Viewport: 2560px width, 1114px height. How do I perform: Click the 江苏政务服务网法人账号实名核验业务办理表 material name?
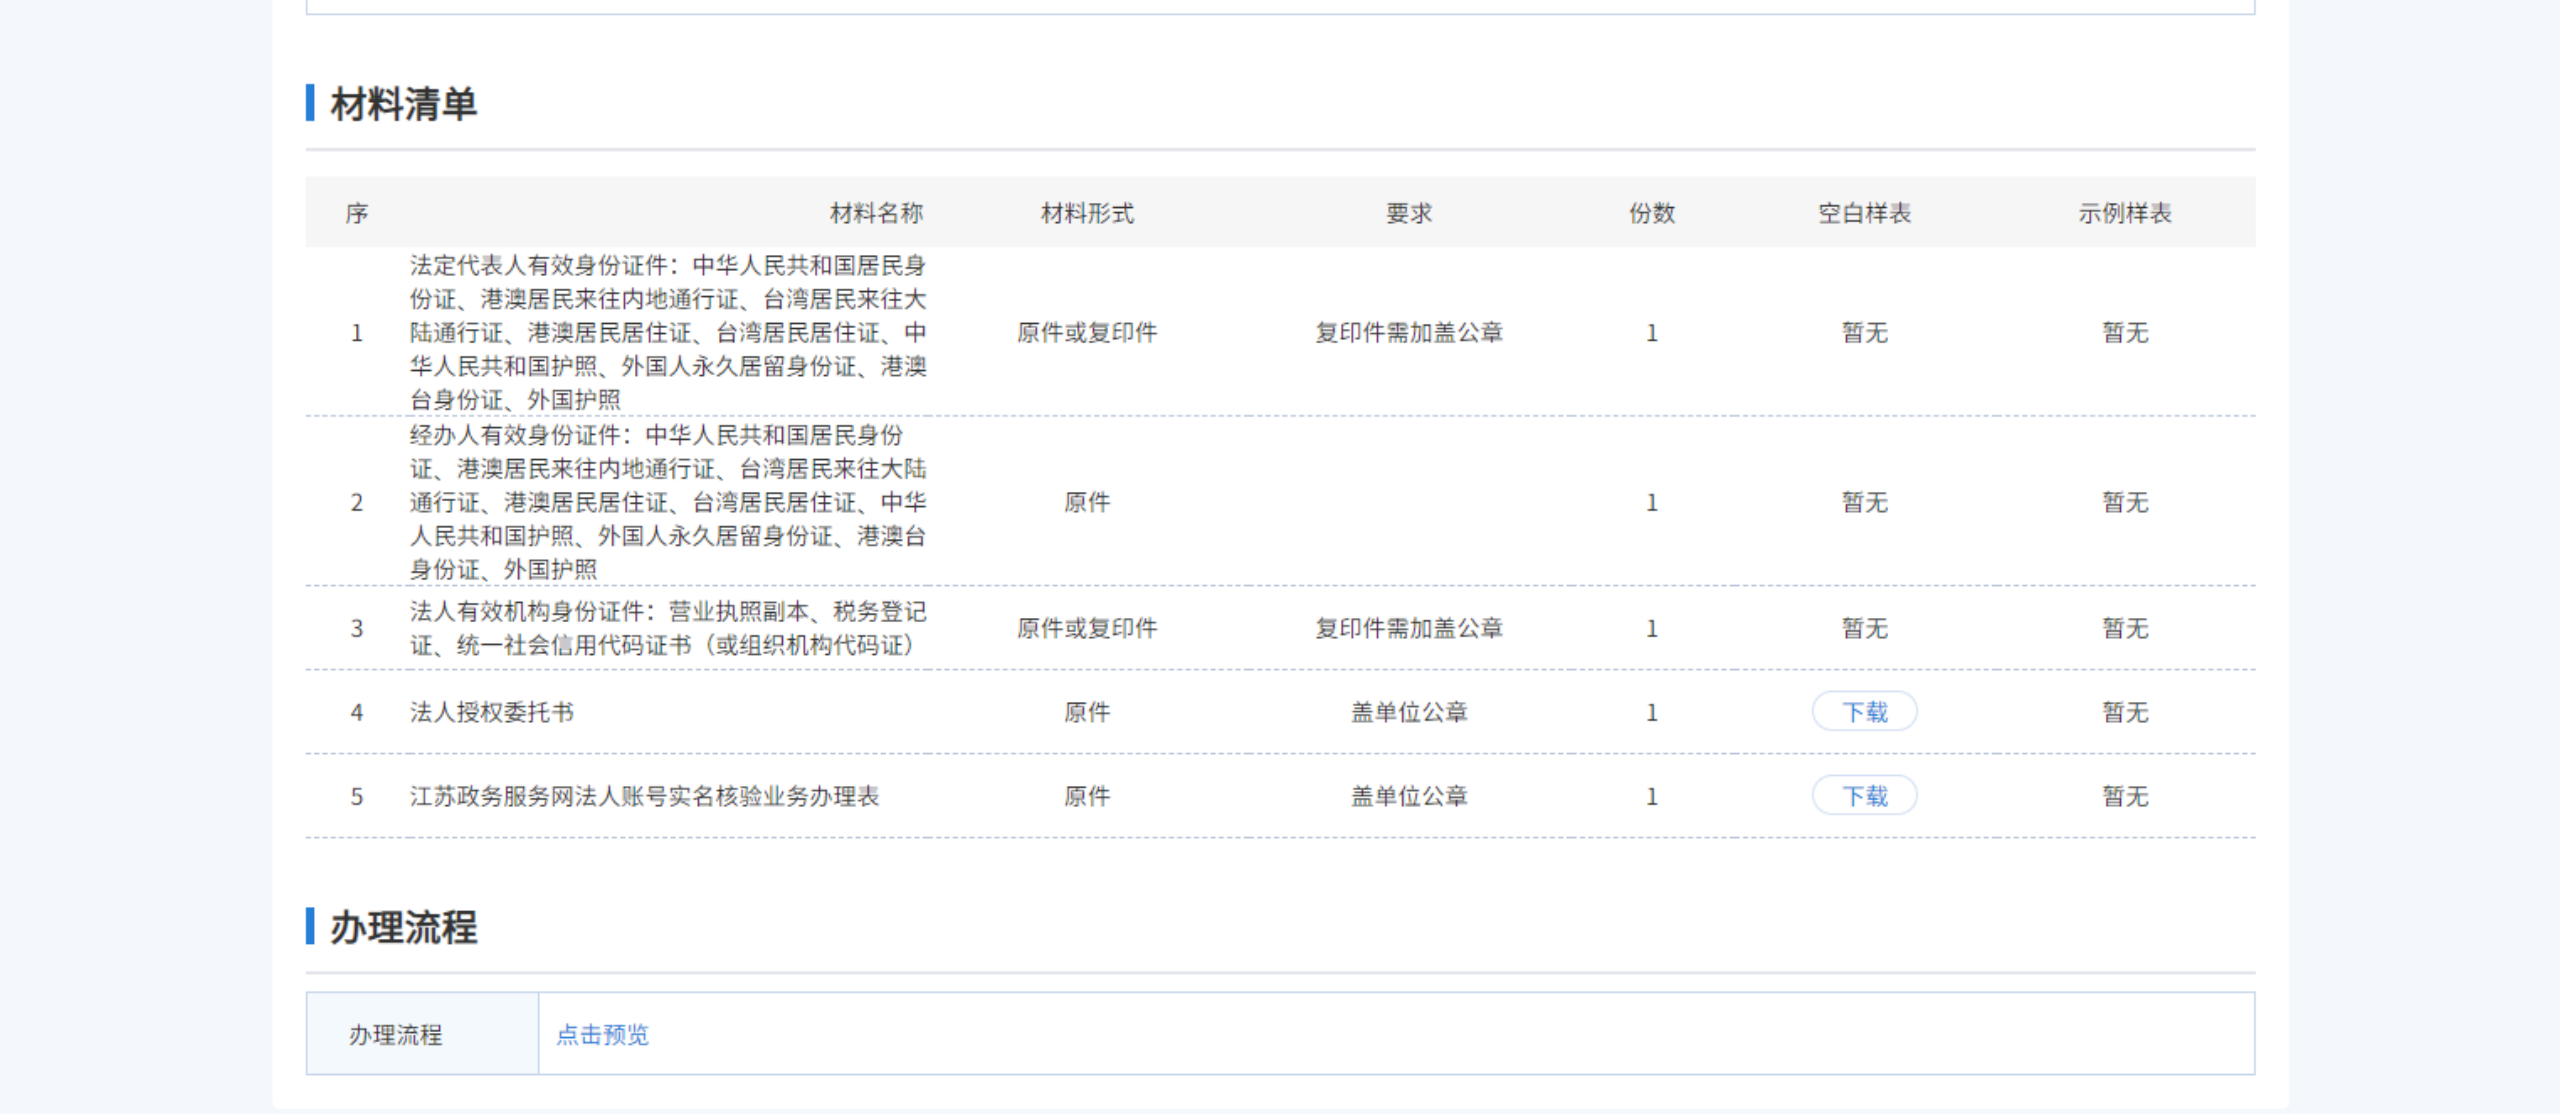click(644, 796)
